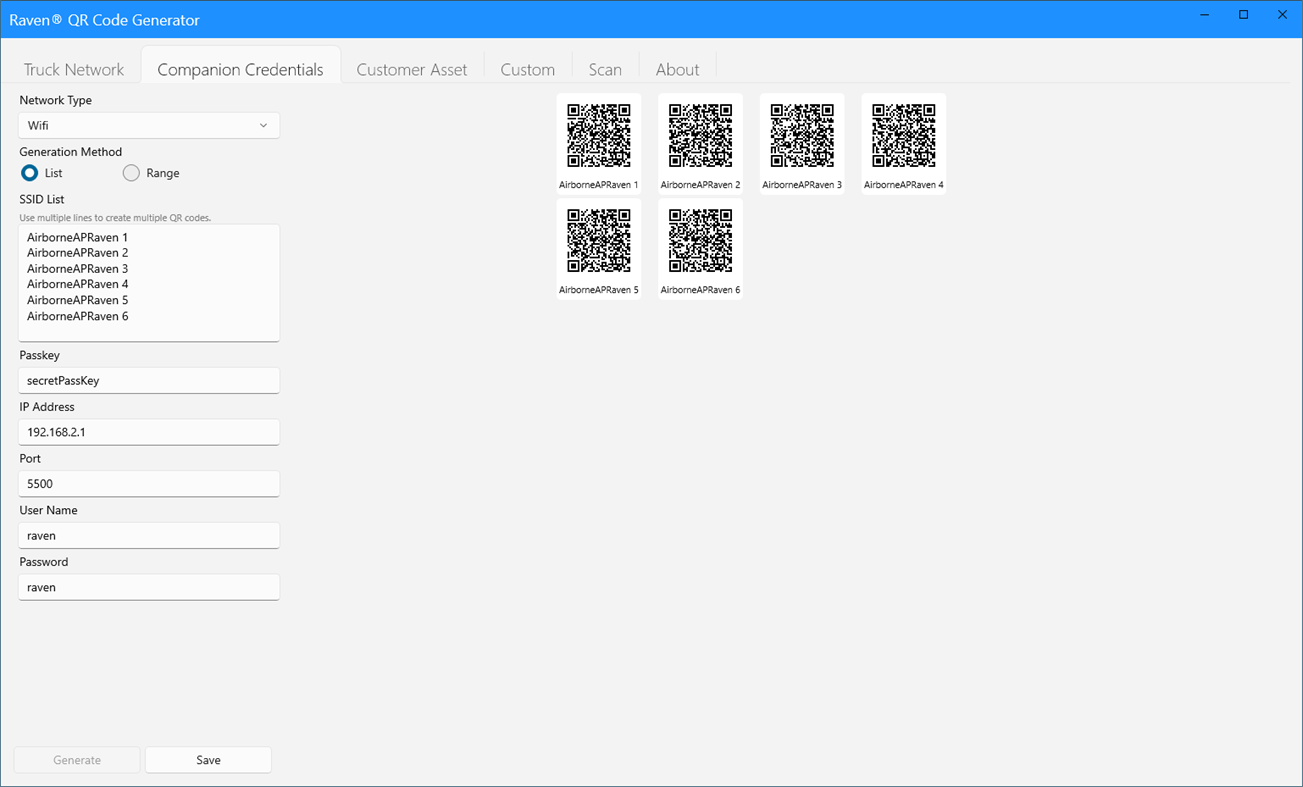Screen dimensions: 1303x787
Task: Switch to the Truck Network tab
Action: pos(74,69)
